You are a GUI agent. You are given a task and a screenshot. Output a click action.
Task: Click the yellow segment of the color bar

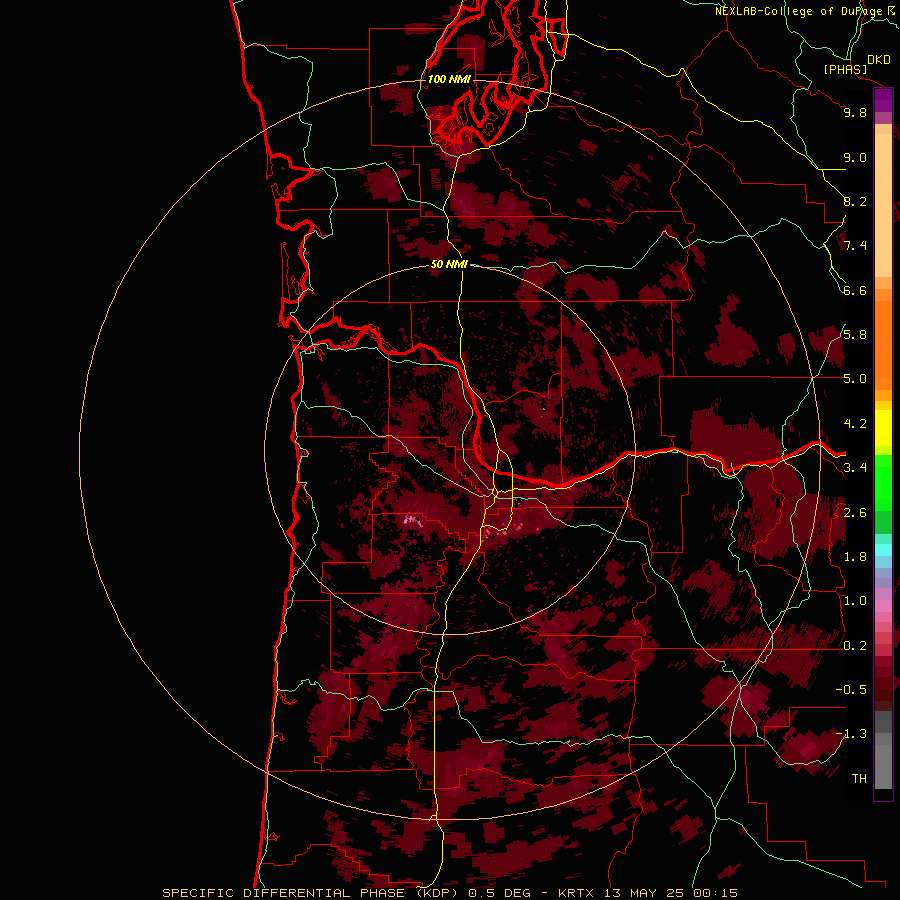883,428
